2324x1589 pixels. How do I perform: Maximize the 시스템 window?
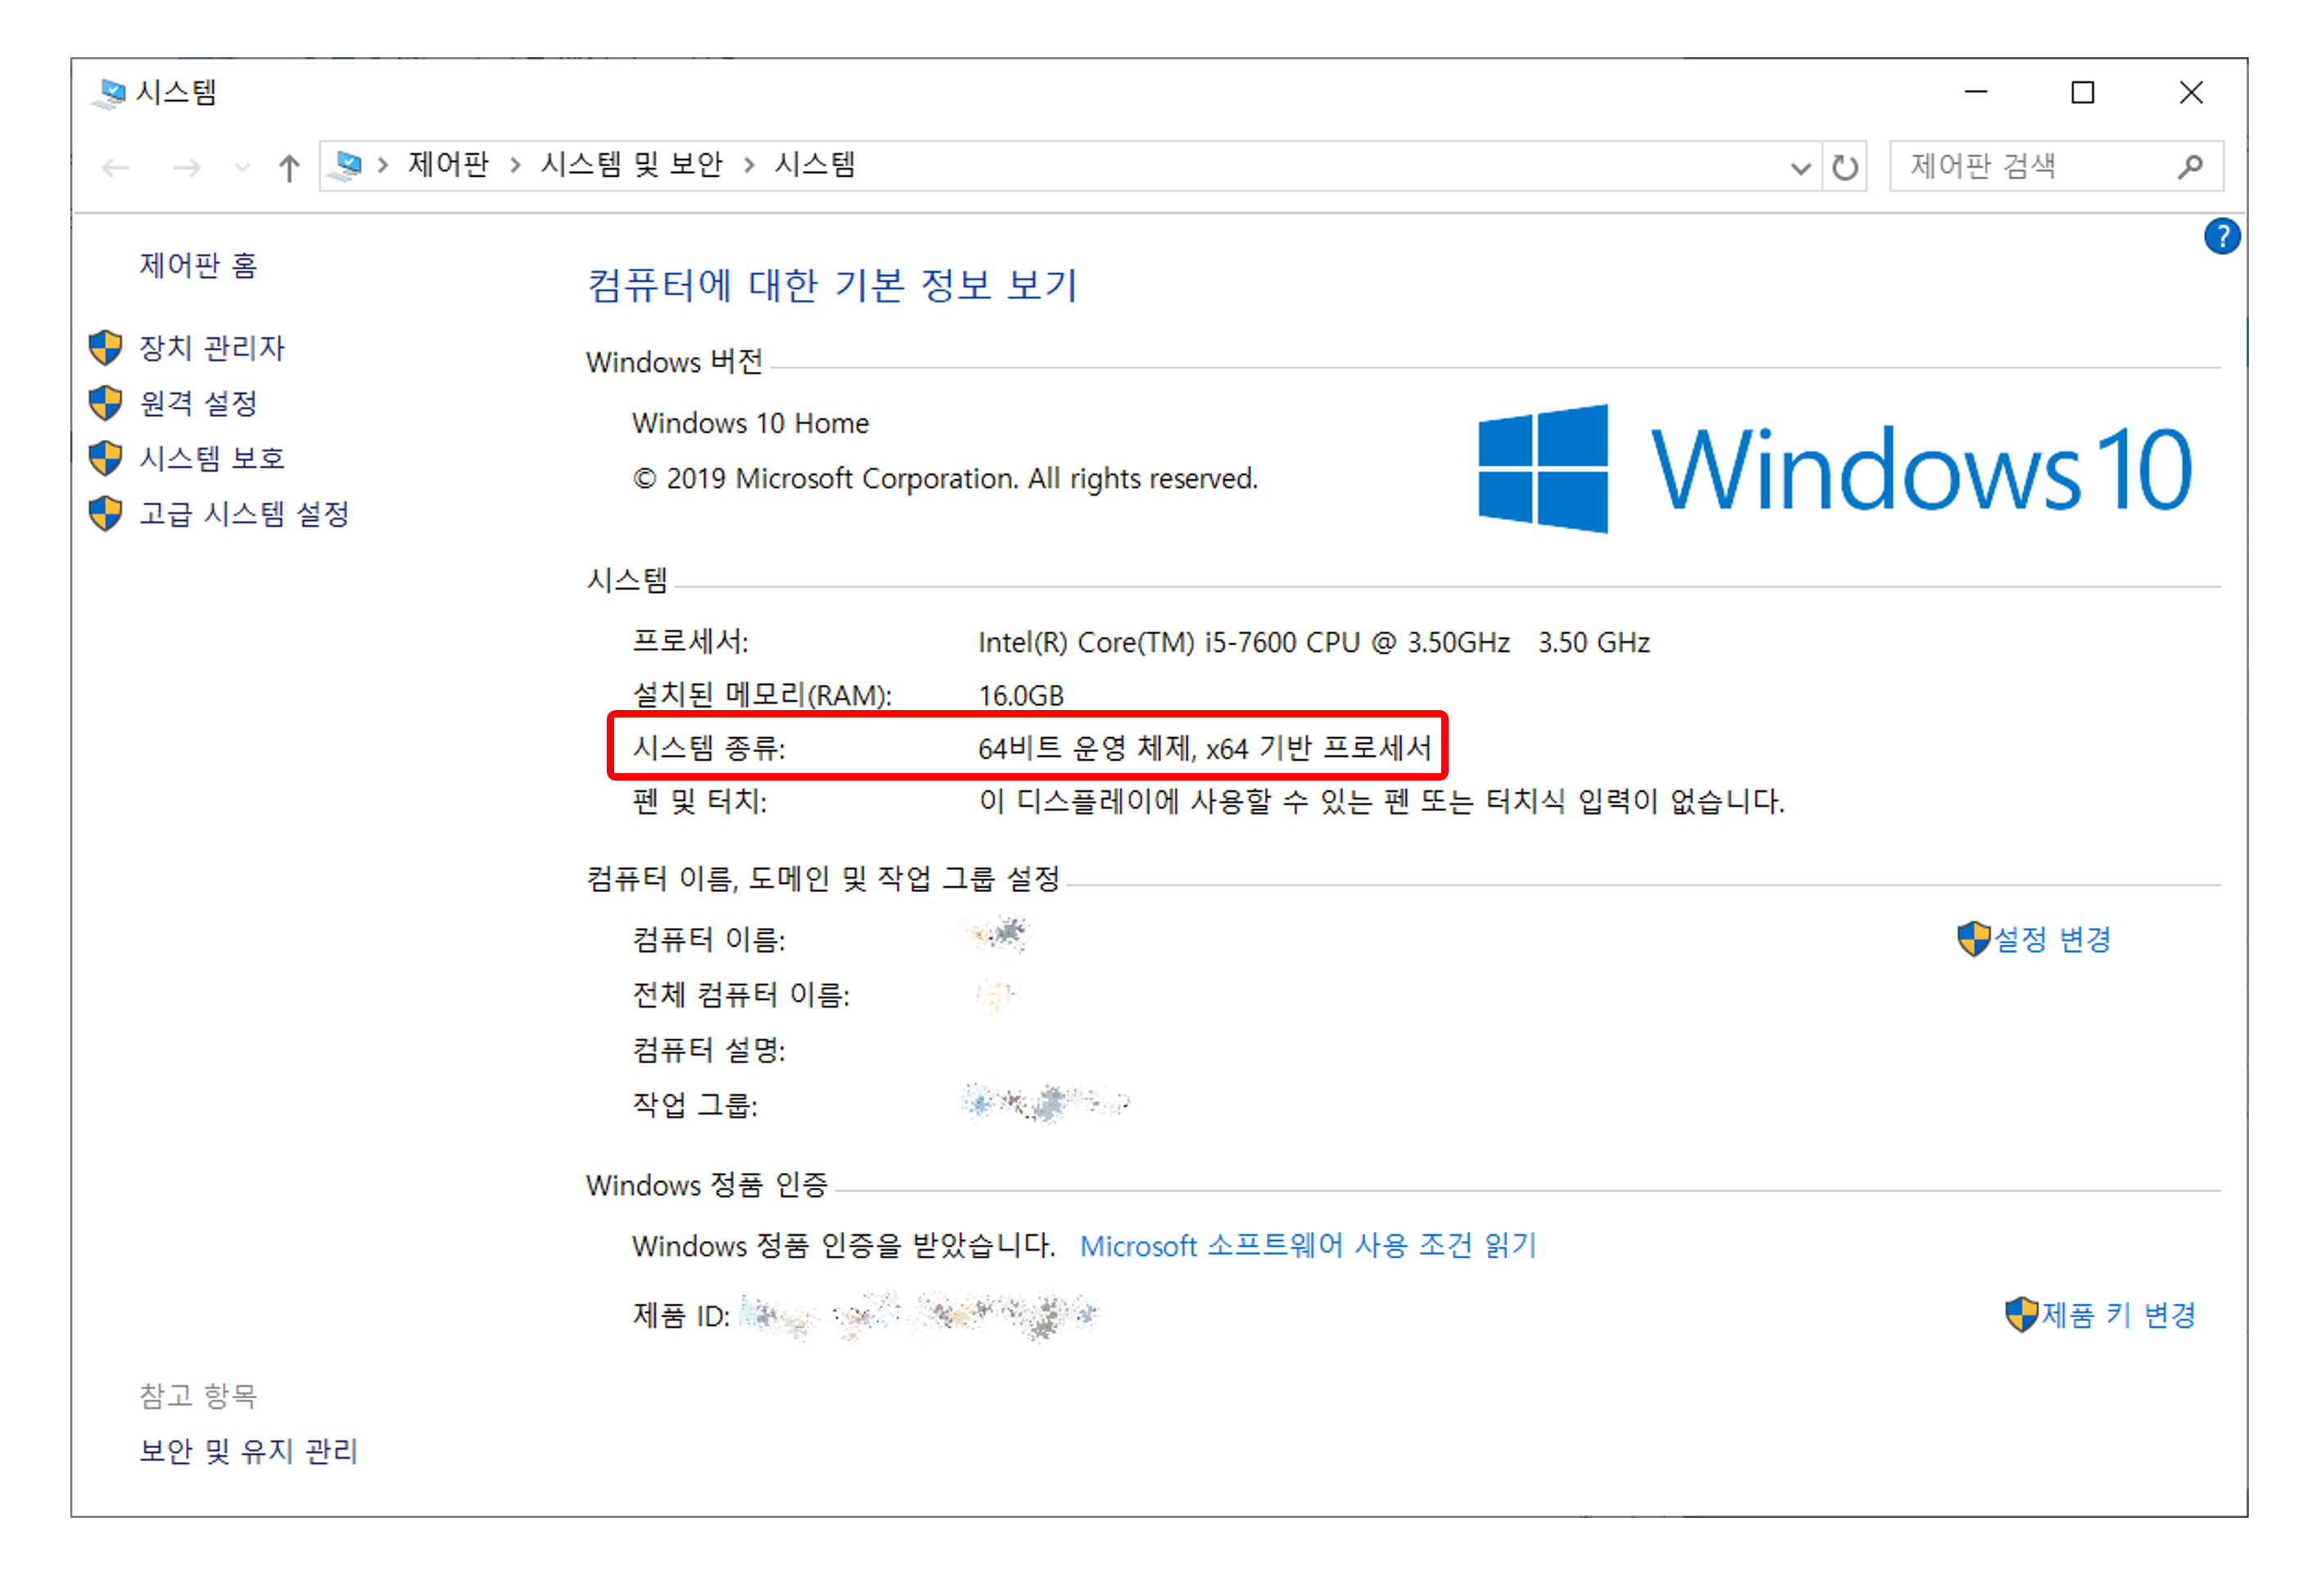[x=2082, y=93]
